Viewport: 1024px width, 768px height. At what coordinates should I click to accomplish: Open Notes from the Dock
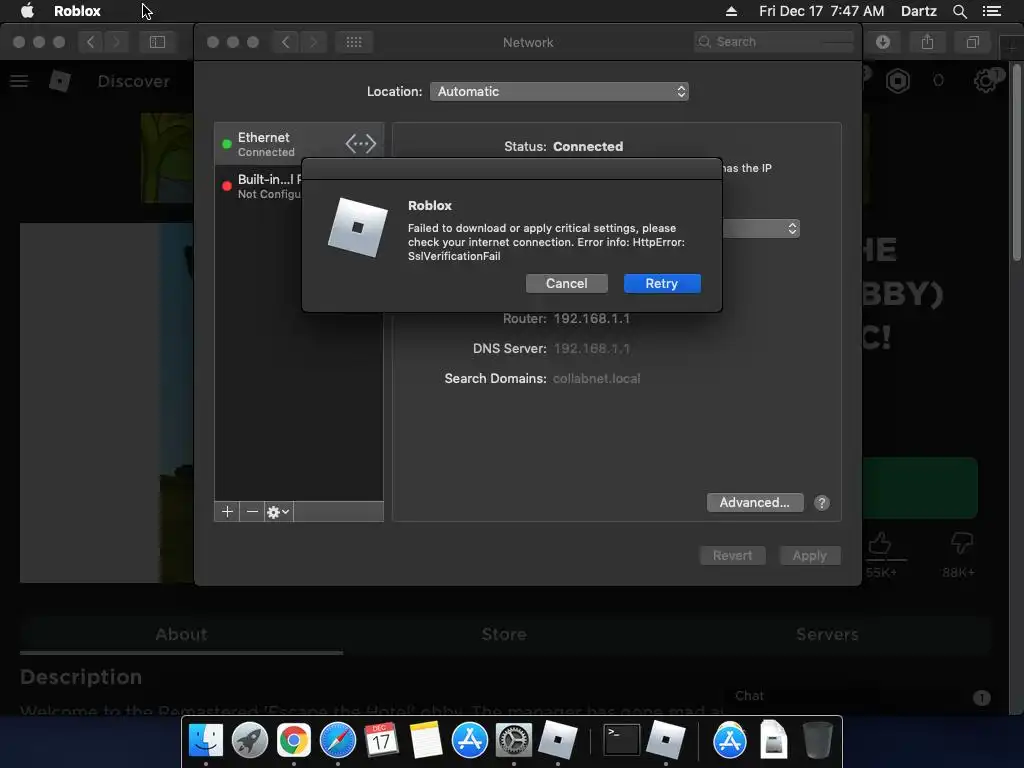426,740
